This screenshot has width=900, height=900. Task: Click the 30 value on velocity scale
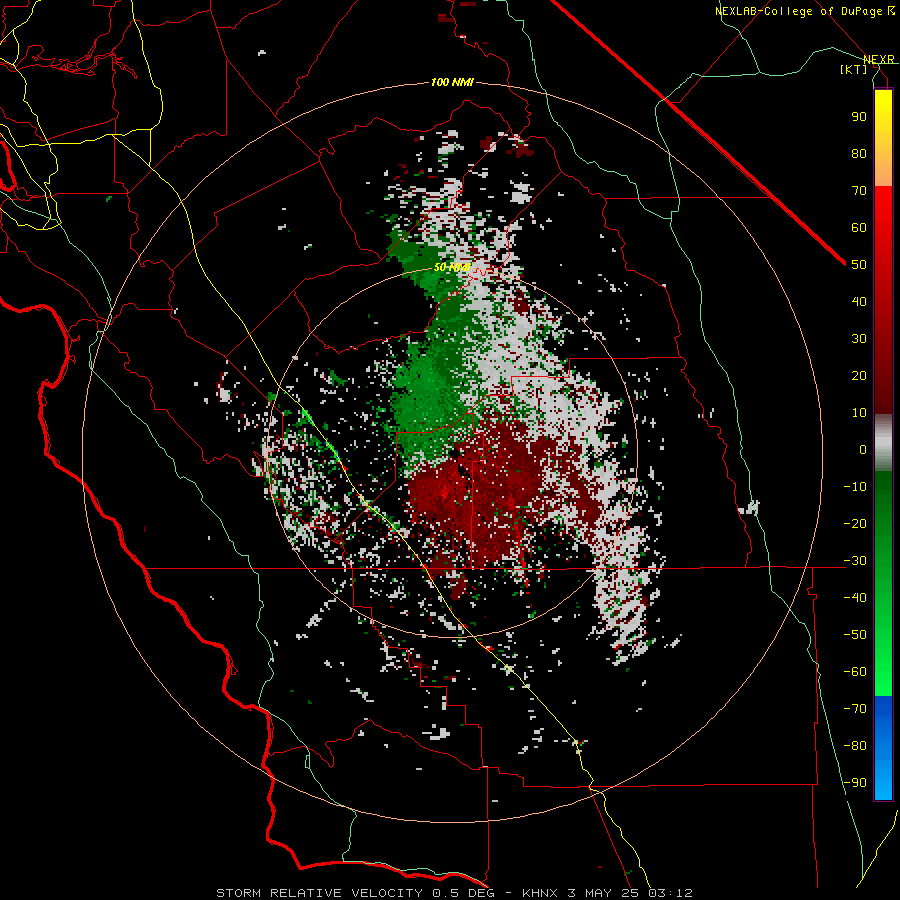pyautogui.click(x=859, y=339)
